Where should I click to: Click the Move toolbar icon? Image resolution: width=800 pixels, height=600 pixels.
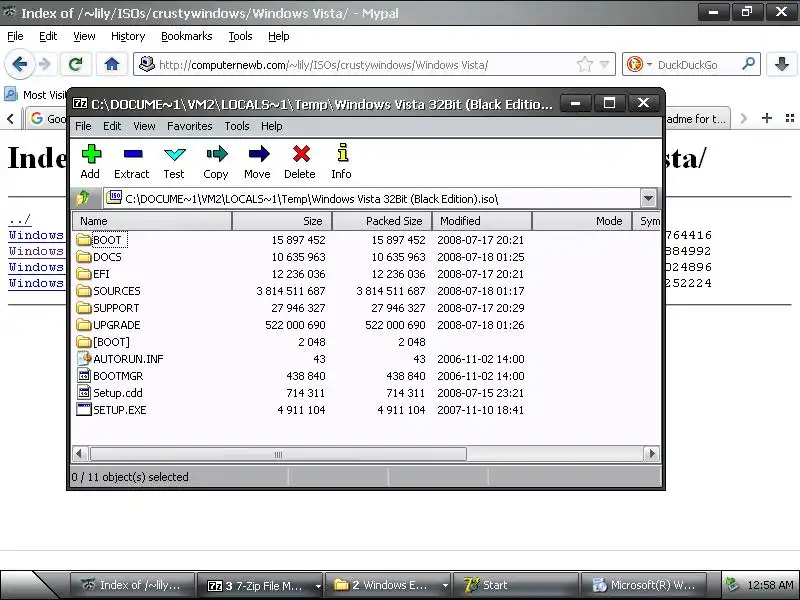click(x=259, y=154)
